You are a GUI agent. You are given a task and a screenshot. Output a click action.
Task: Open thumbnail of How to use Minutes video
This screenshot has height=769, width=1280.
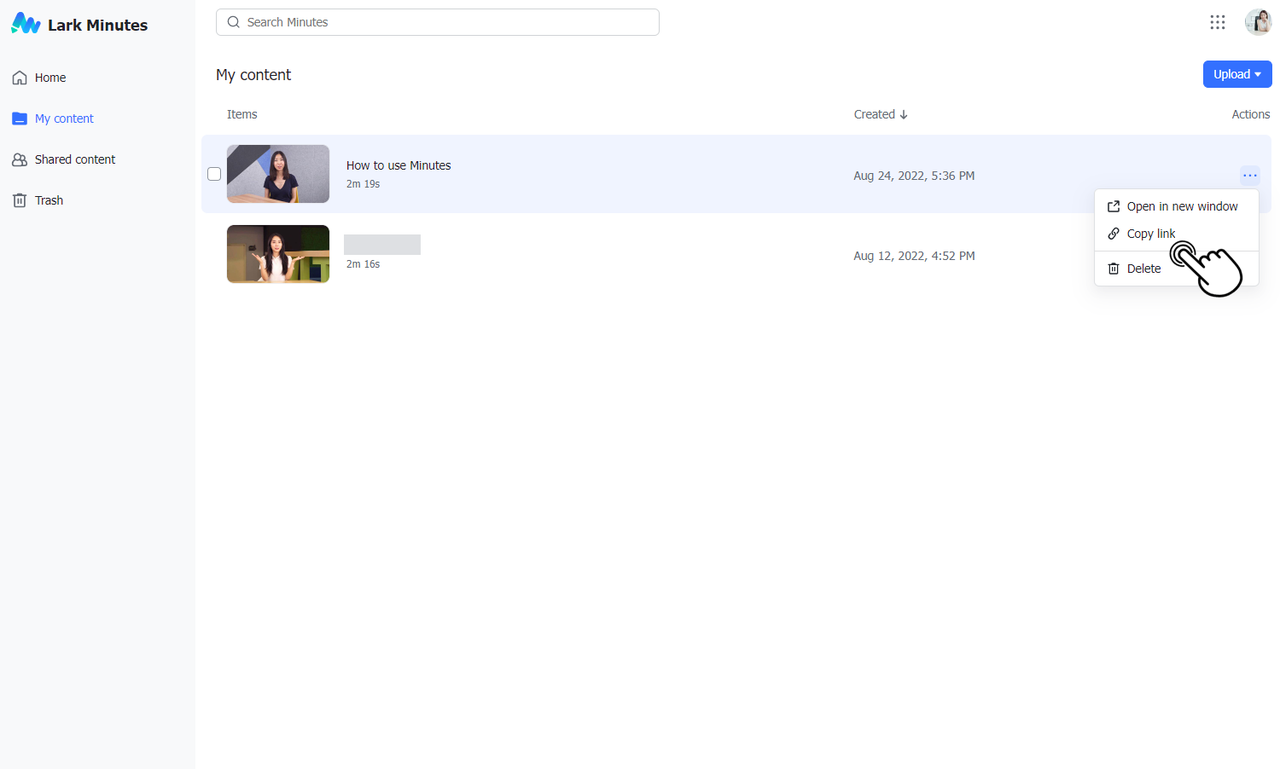[x=278, y=174]
